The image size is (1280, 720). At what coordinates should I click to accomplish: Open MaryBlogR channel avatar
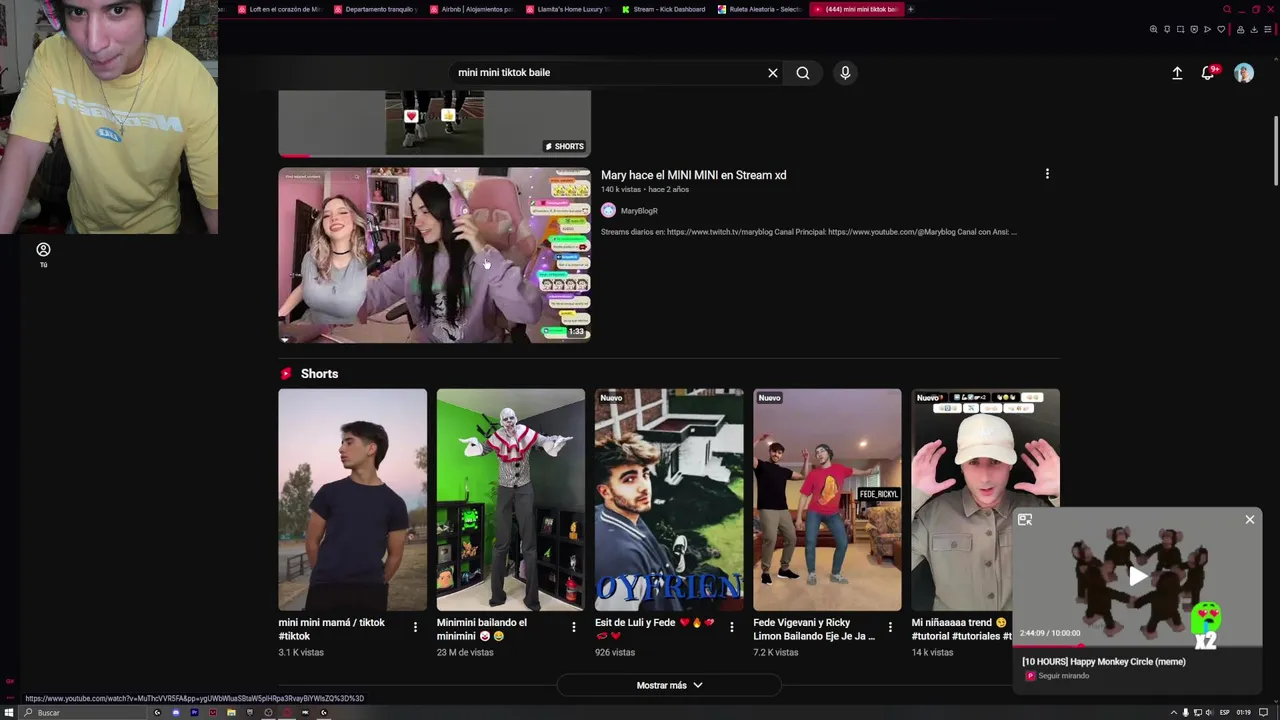[608, 210]
